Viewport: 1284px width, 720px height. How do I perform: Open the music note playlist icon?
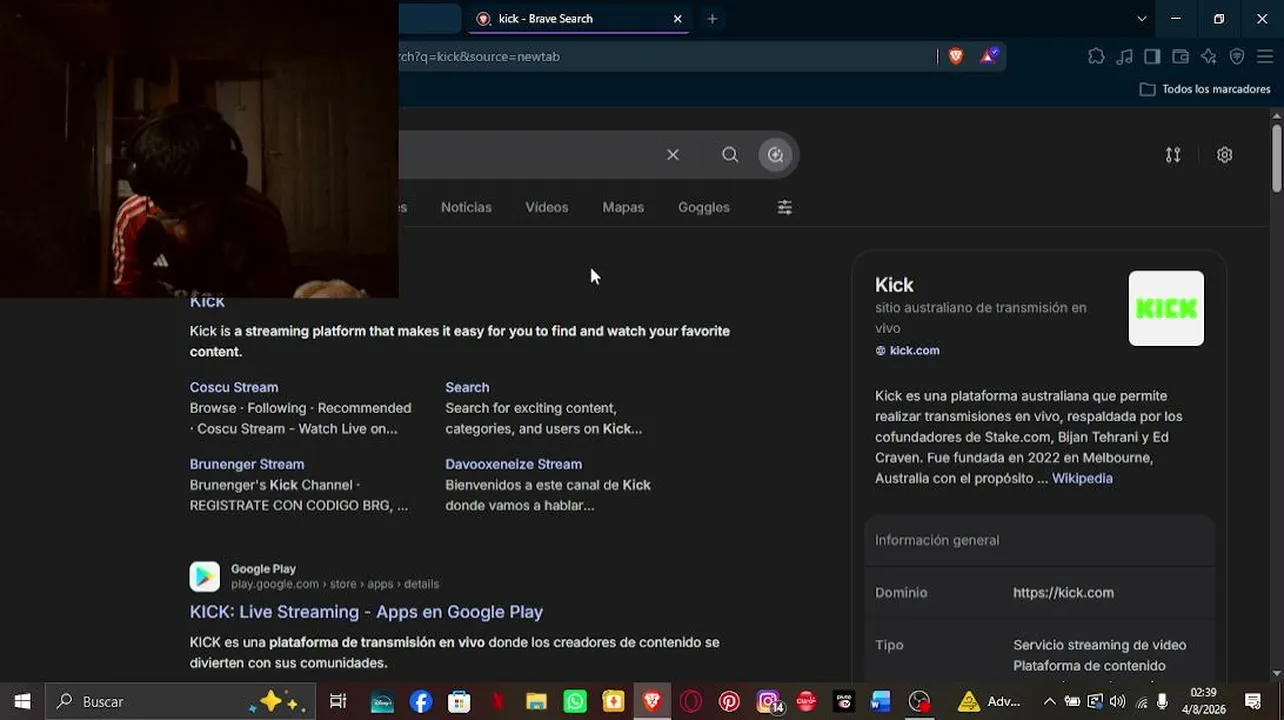click(1125, 57)
